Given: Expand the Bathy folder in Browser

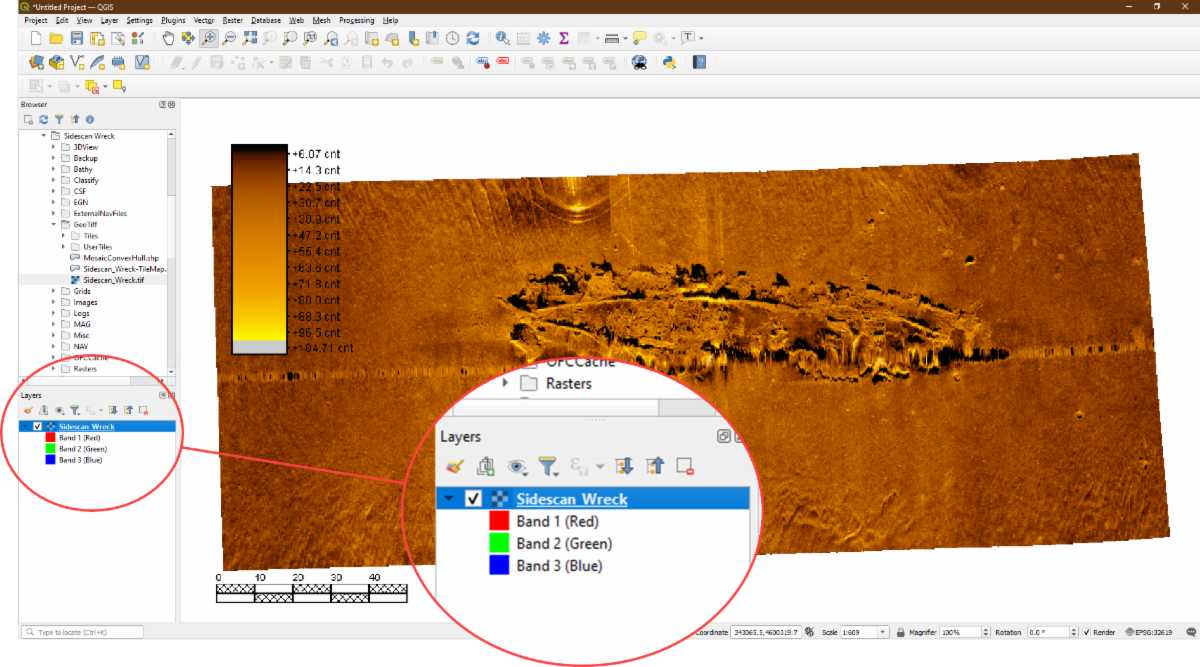Looking at the screenshot, I should (x=54, y=169).
